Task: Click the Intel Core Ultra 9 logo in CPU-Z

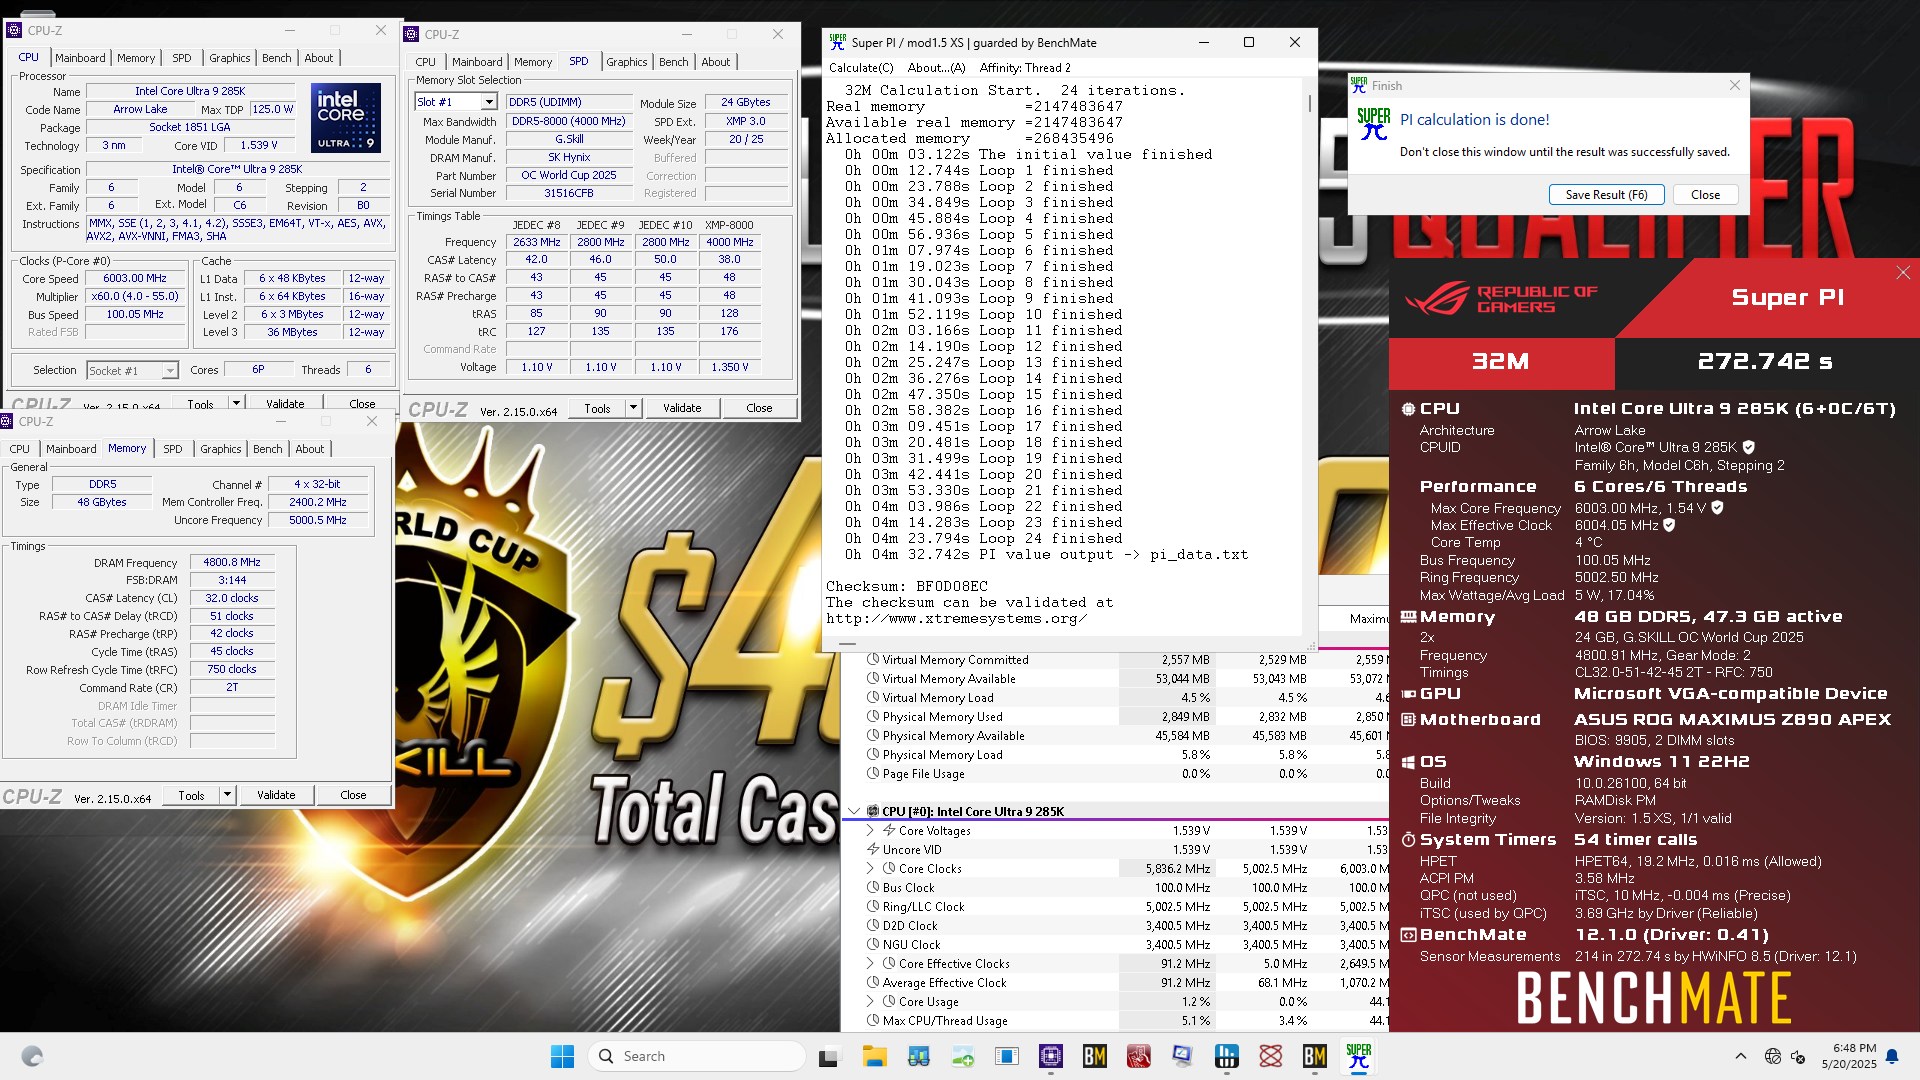Action: pos(346,118)
